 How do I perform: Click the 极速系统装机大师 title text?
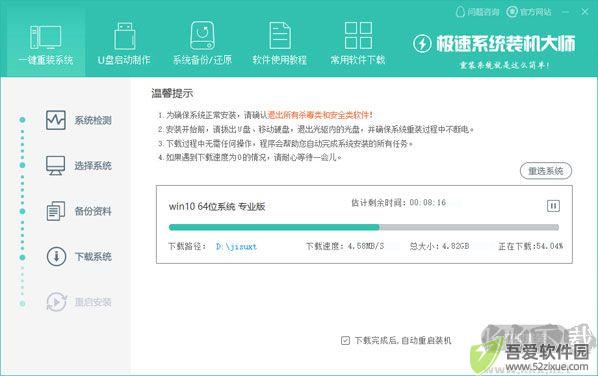[x=505, y=43]
